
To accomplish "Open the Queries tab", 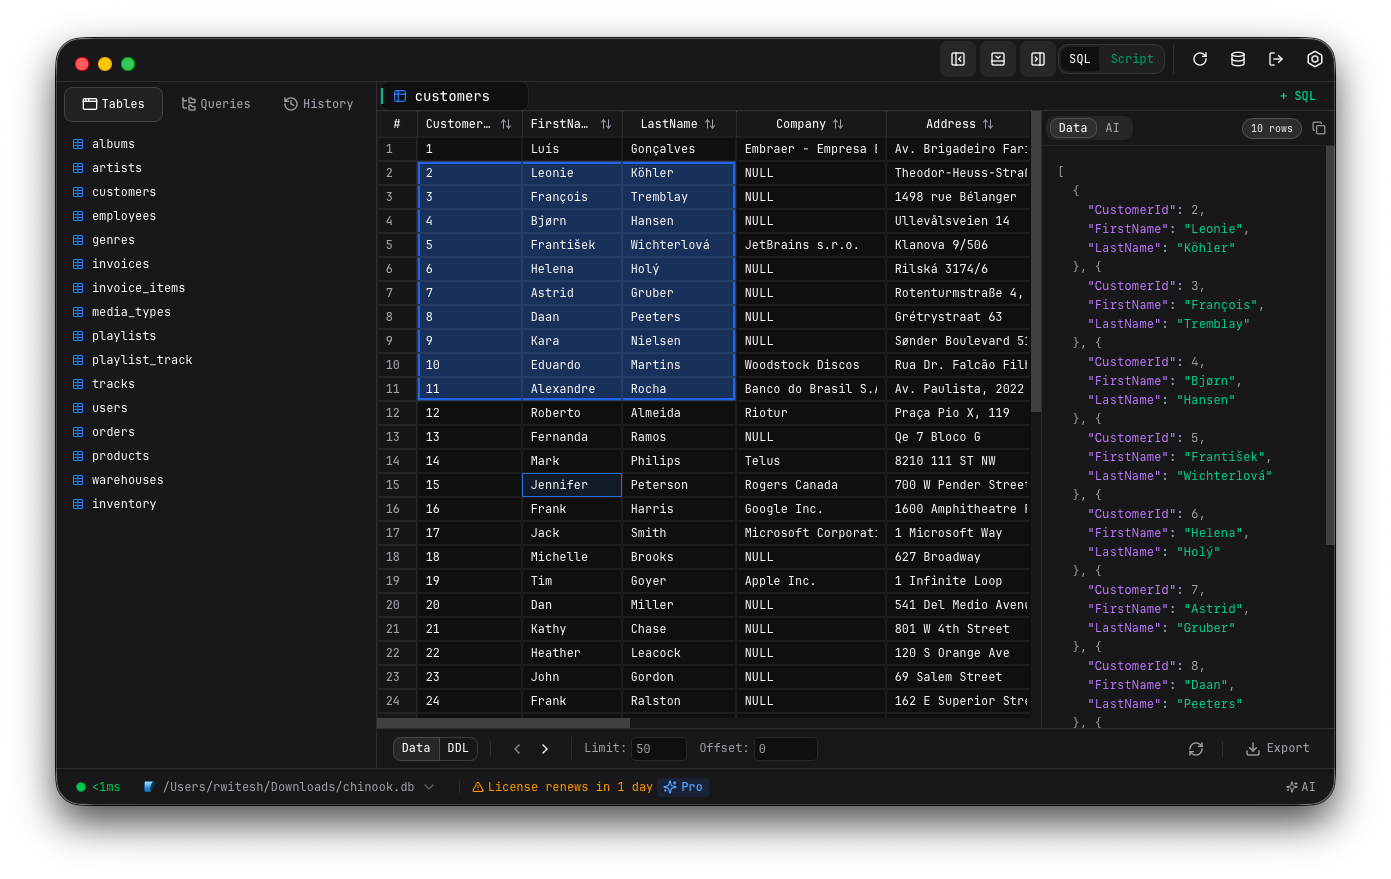I will [x=216, y=104].
